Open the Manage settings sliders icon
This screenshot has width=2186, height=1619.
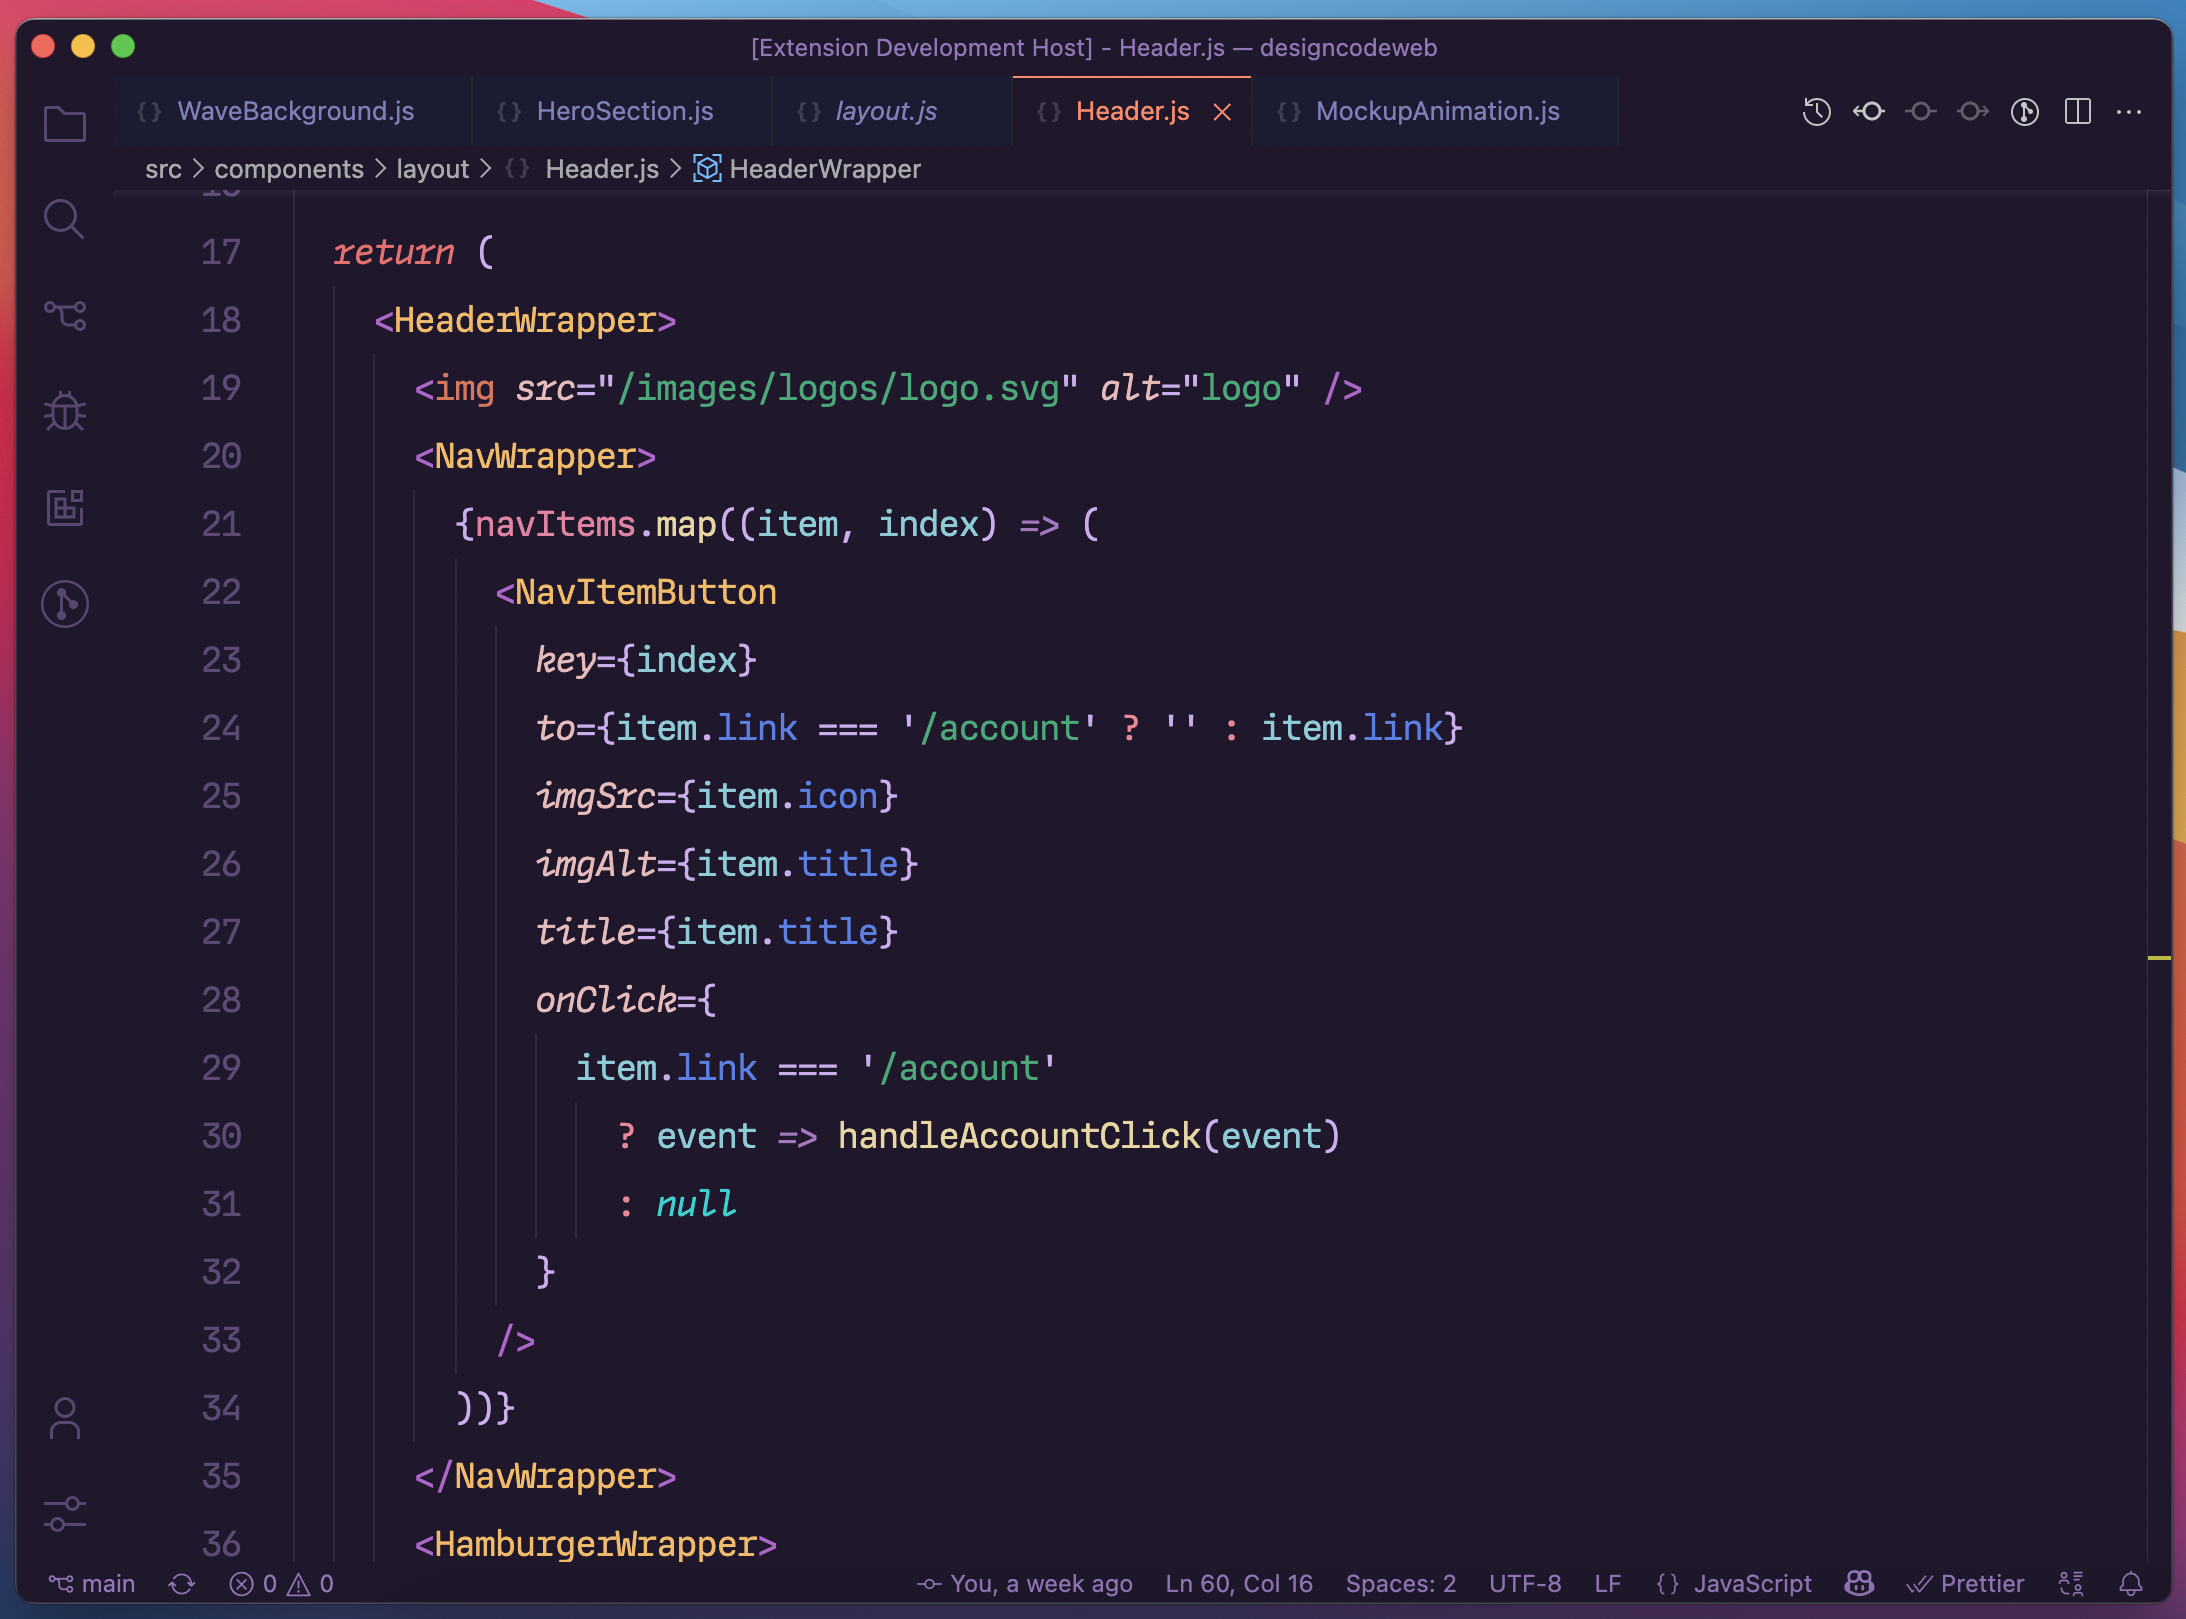(x=65, y=1513)
